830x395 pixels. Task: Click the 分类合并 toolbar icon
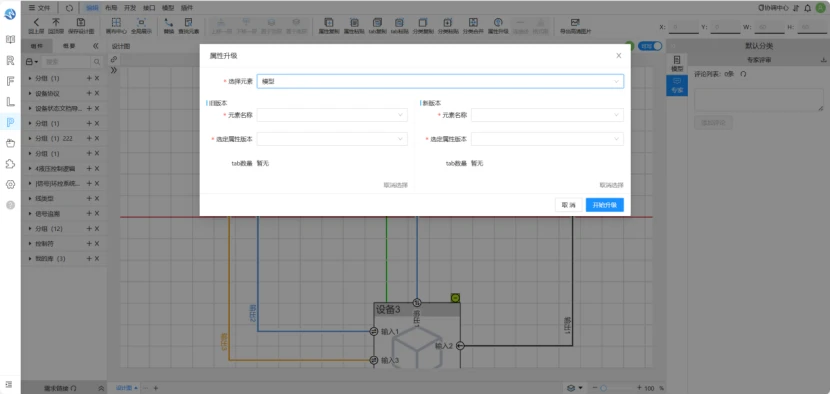pos(473,22)
